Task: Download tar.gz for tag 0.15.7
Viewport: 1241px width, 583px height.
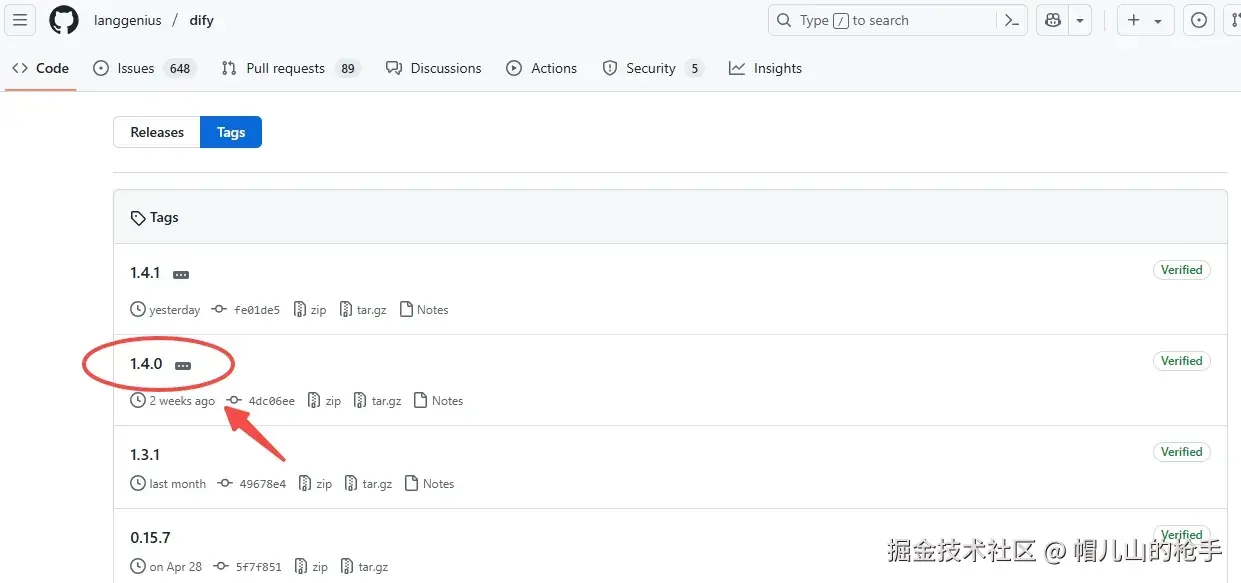Action: [x=365, y=567]
